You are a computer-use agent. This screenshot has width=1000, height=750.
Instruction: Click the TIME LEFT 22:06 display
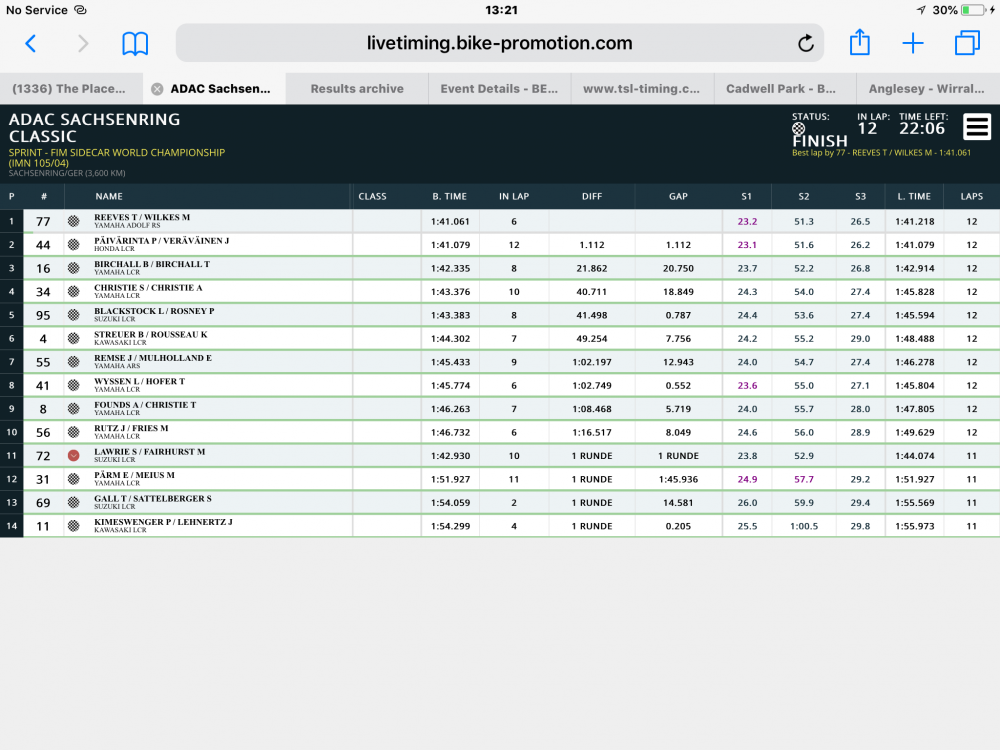(x=923, y=124)
